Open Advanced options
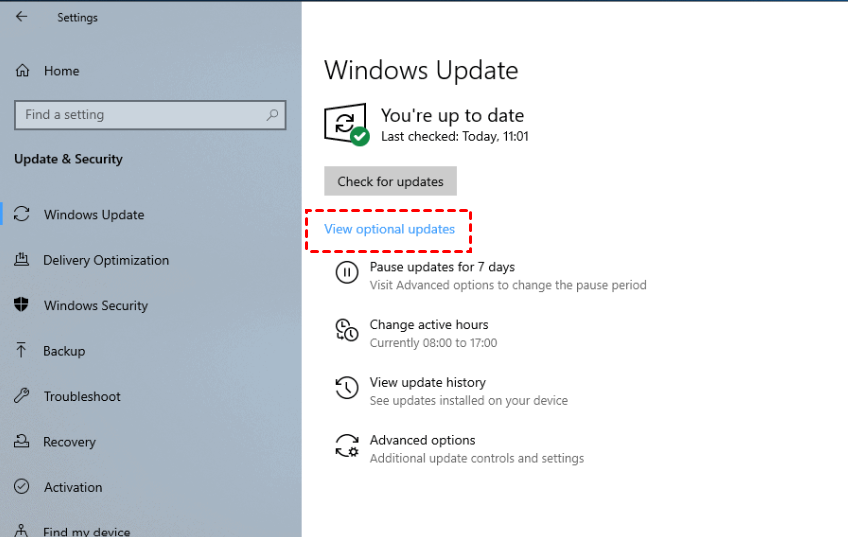The width and height of the screenshot is (848, 537). (422, 440)
